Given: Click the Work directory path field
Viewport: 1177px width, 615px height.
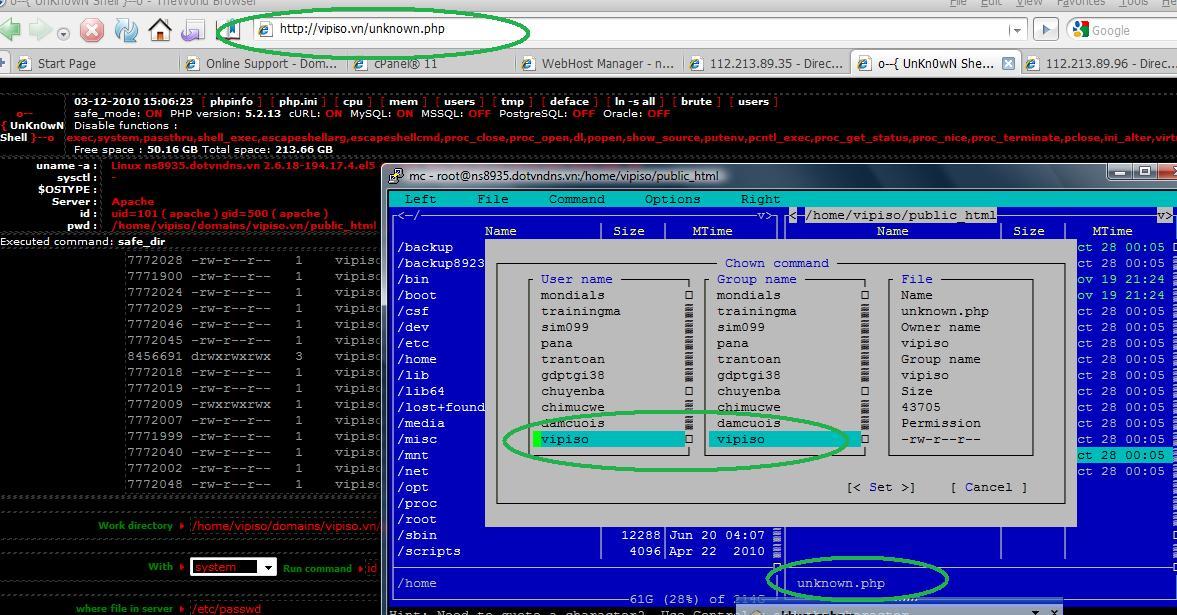Looking at the screenshot, I should click(x=284, y=526).
